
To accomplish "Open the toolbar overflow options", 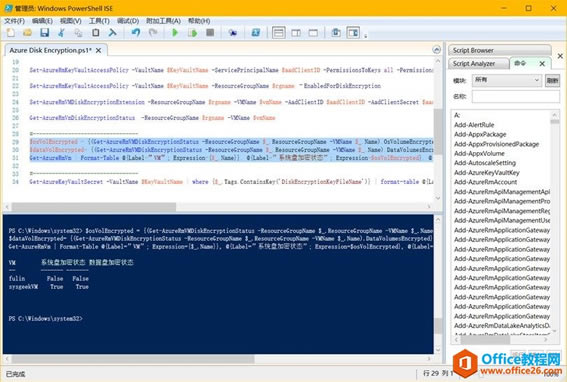I will pos(366,35).
